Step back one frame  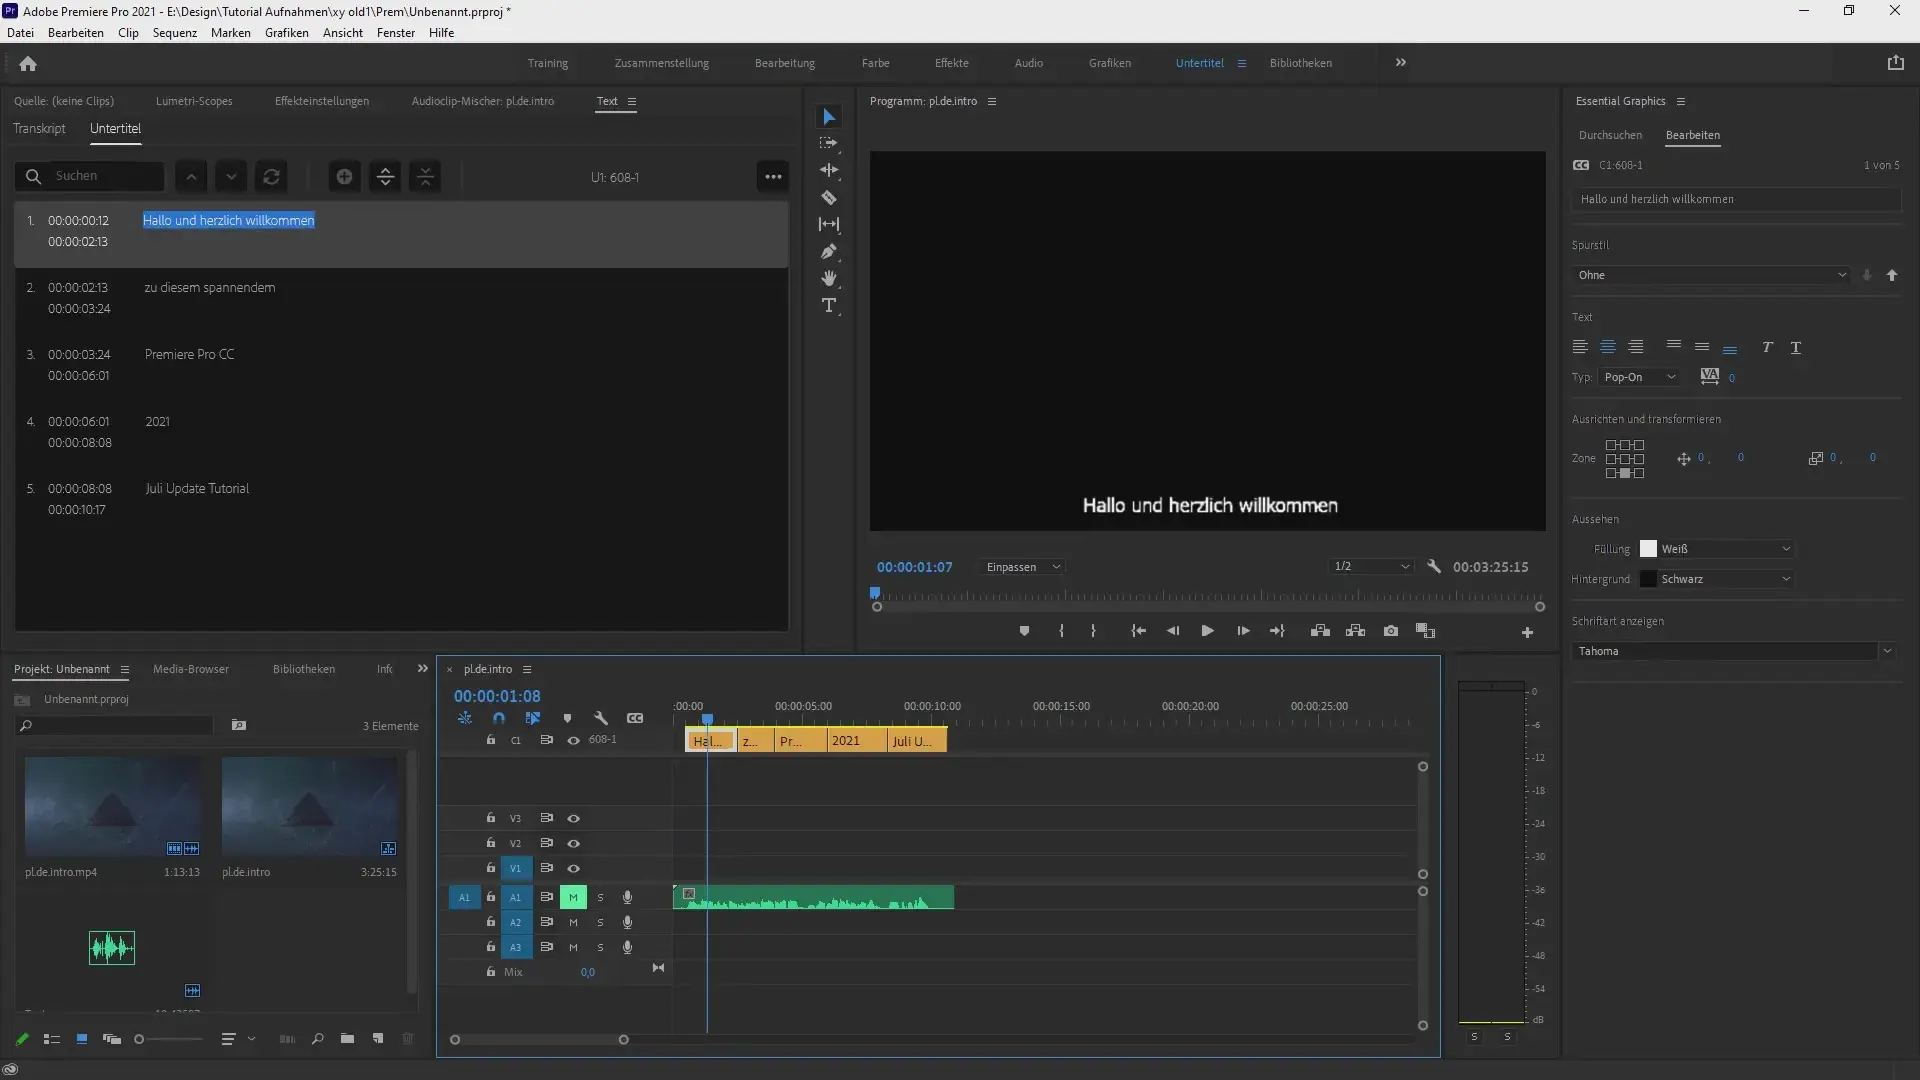[1173, 631]
